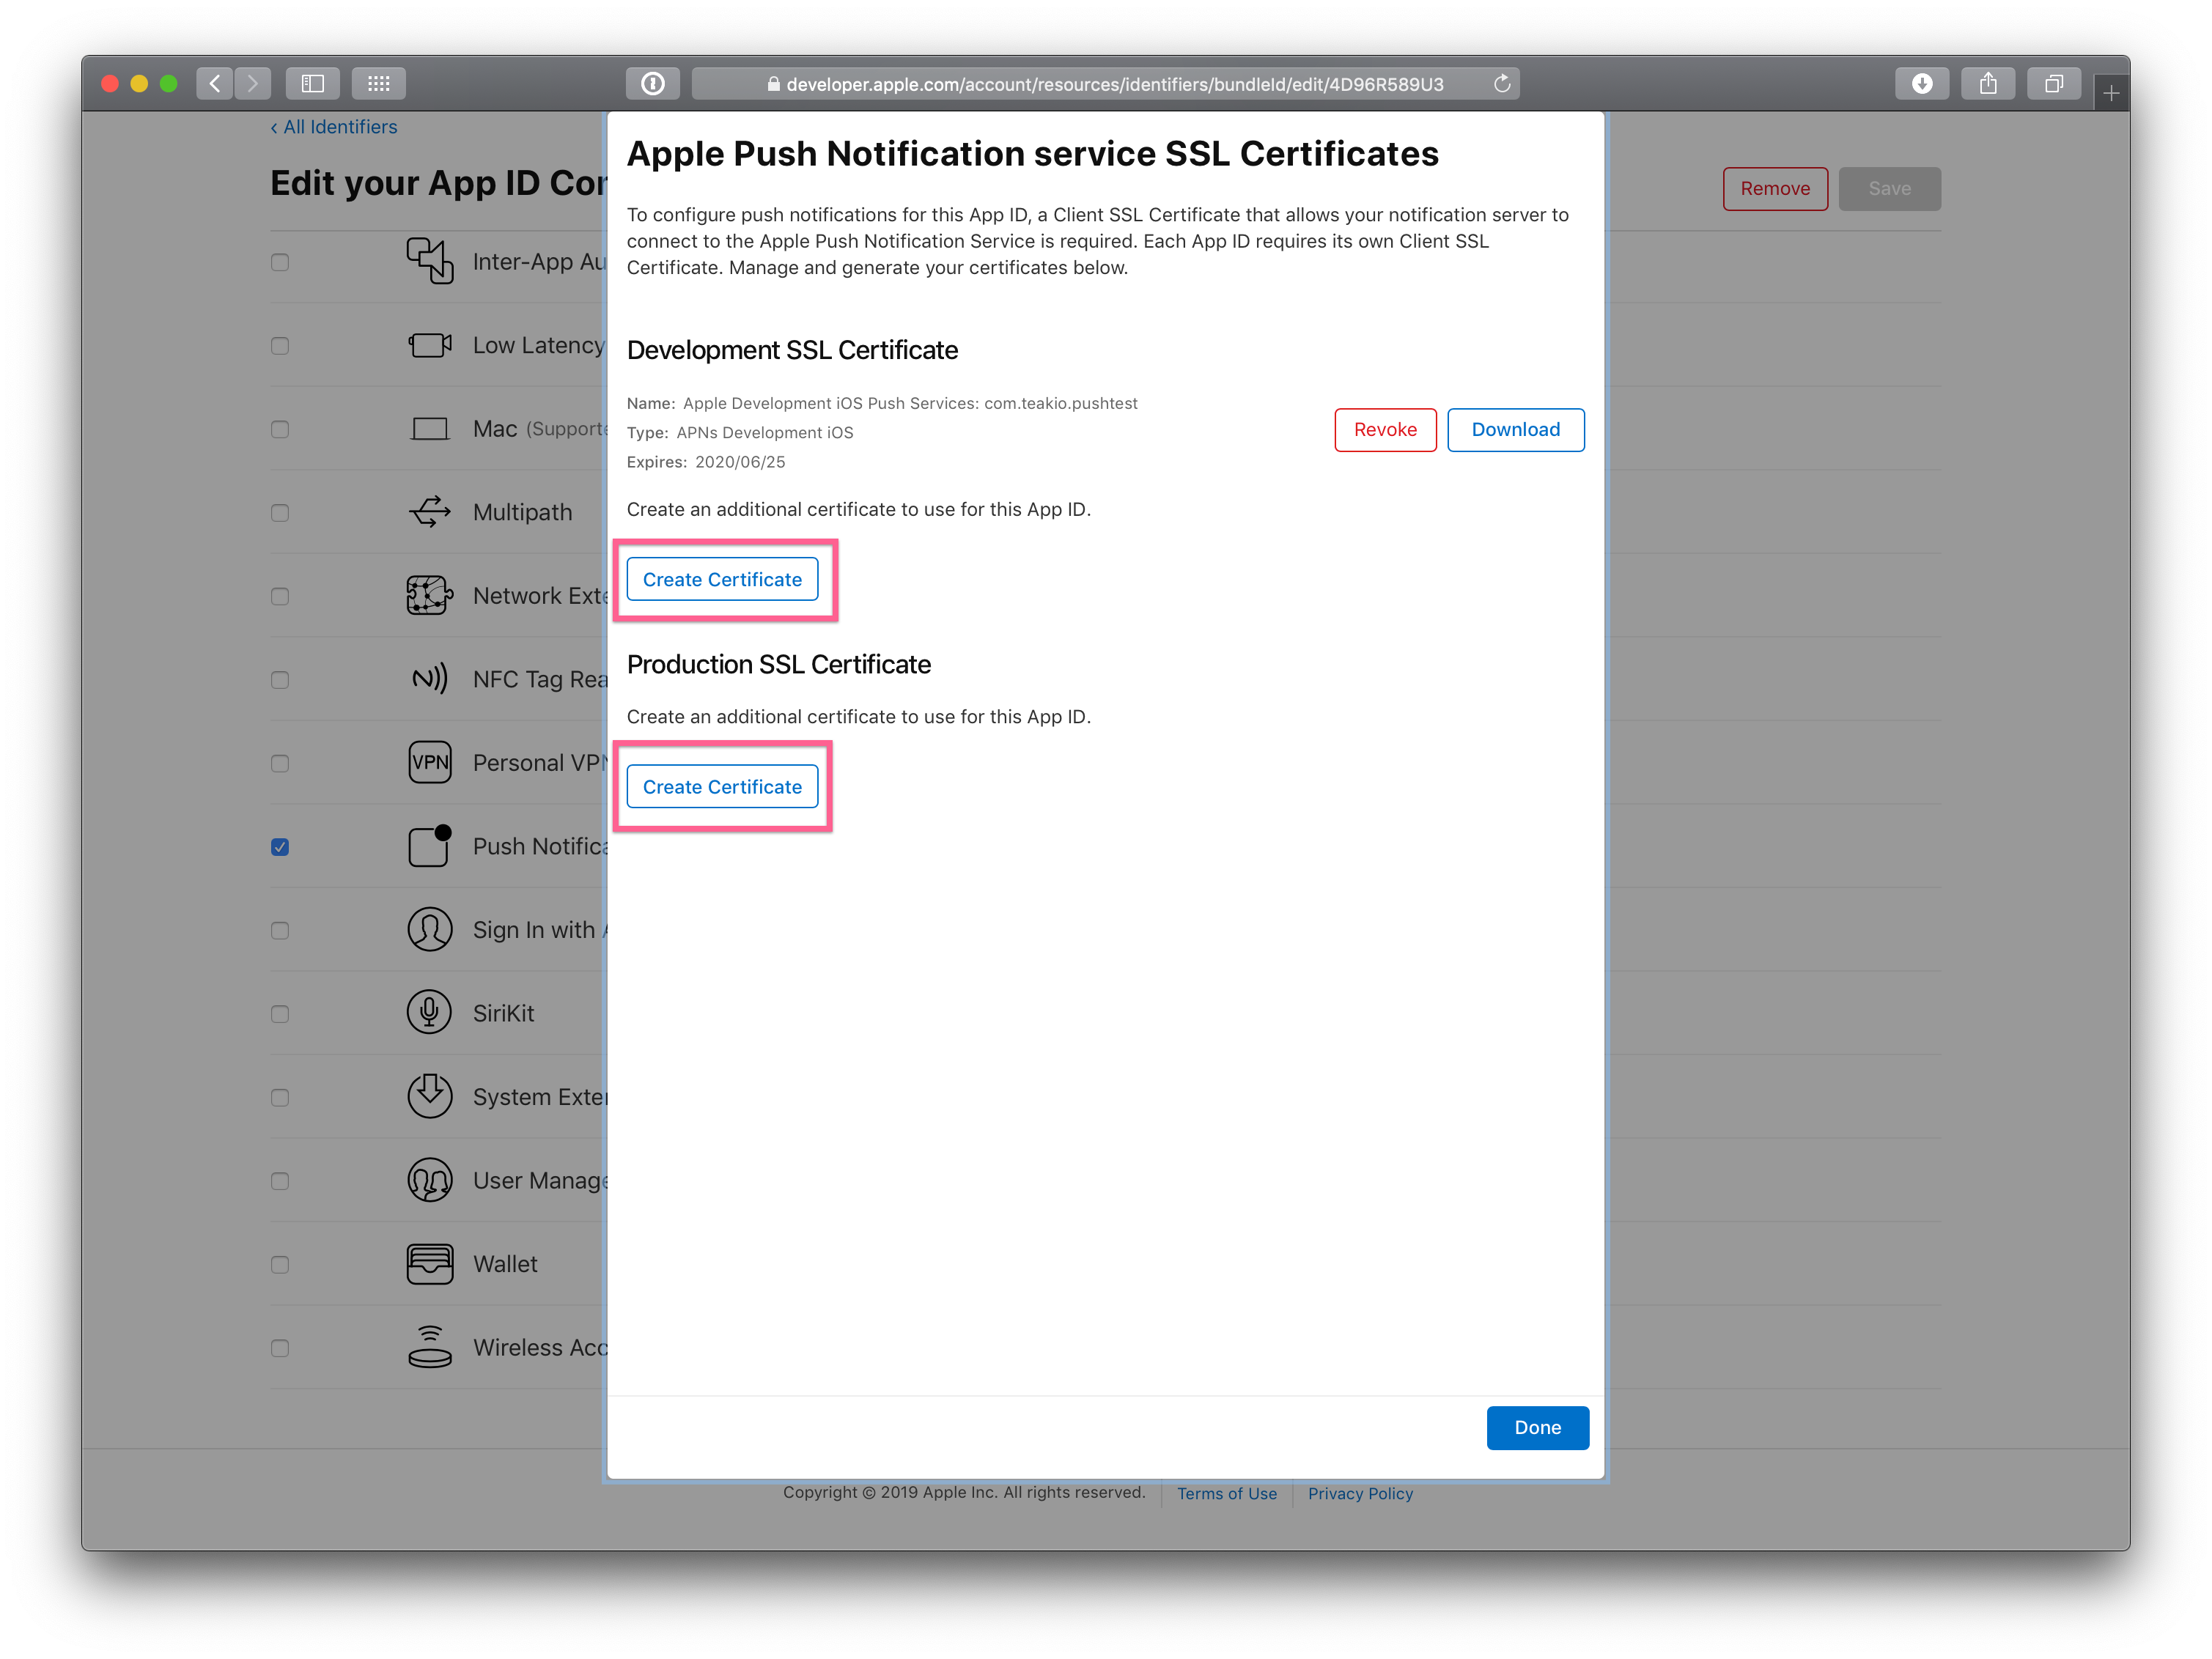Click the Wallet capability label
The height and width of the screenshot is (1659, 2212).
(505, 1264)
